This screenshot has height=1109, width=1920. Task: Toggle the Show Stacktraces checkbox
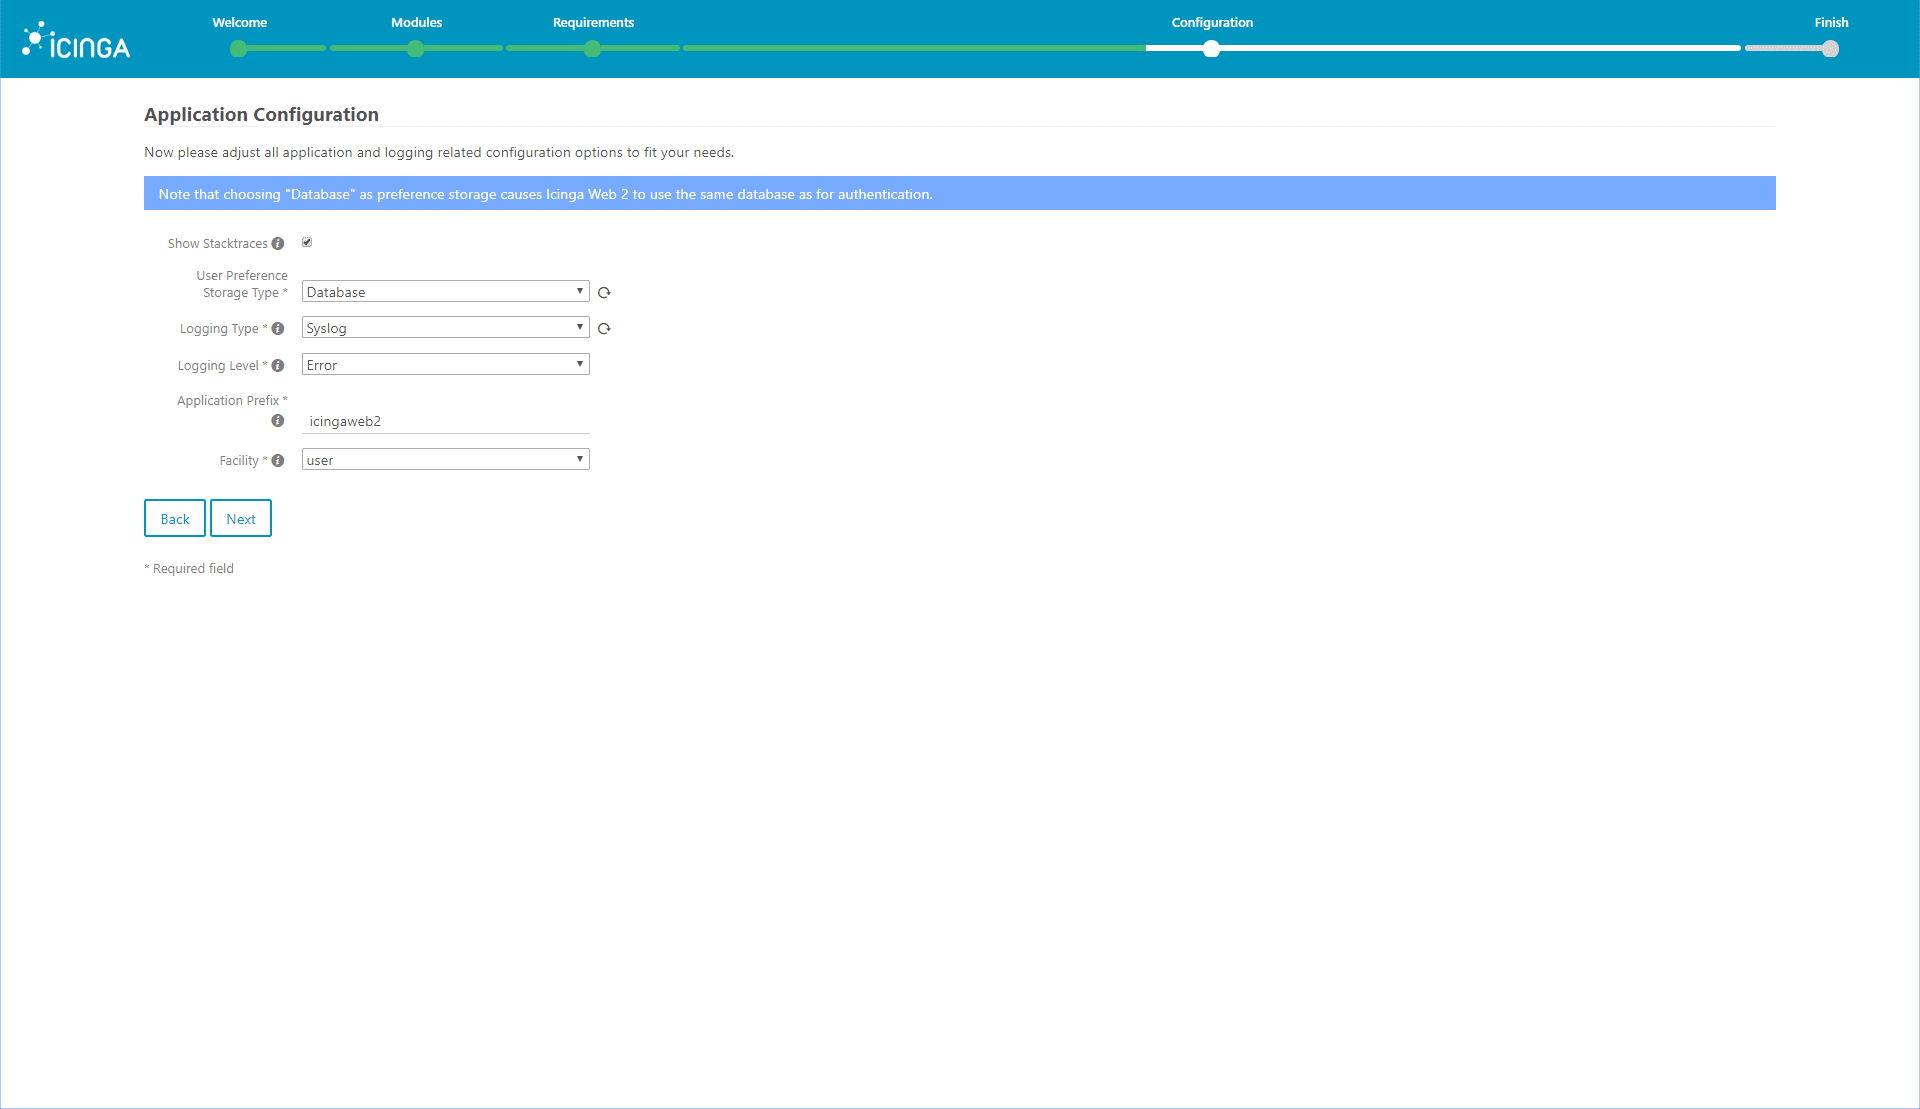pos(307,243)
